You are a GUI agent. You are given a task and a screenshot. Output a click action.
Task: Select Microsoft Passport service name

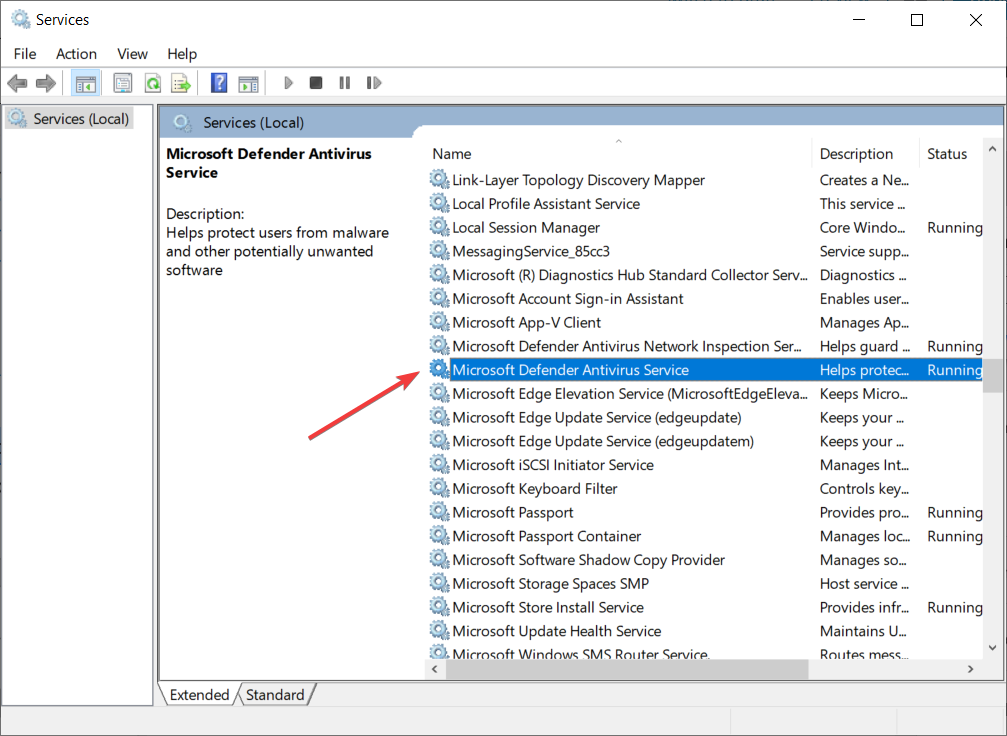pos(512,513)
